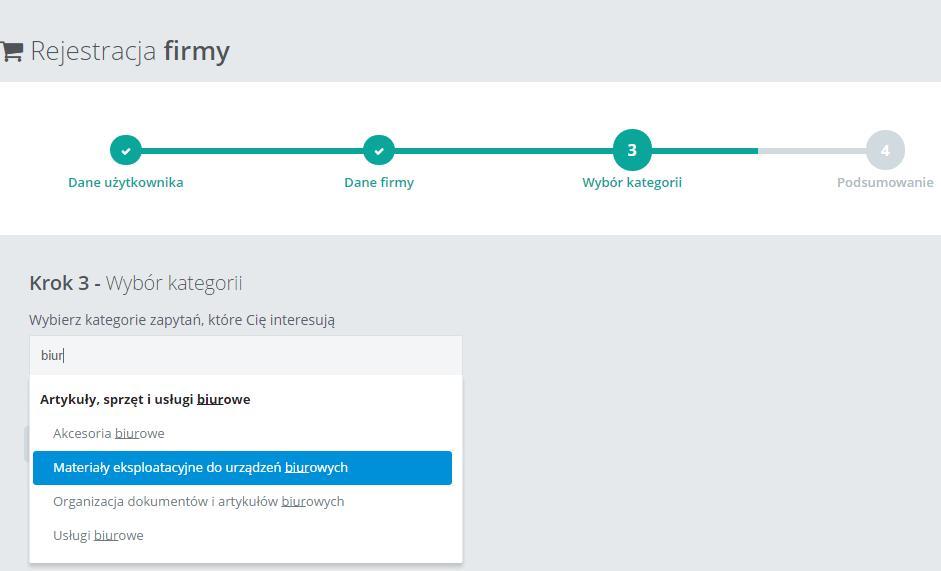Click the Wybór kategorii step label
The image size is (941, 571).
[632, 183]
